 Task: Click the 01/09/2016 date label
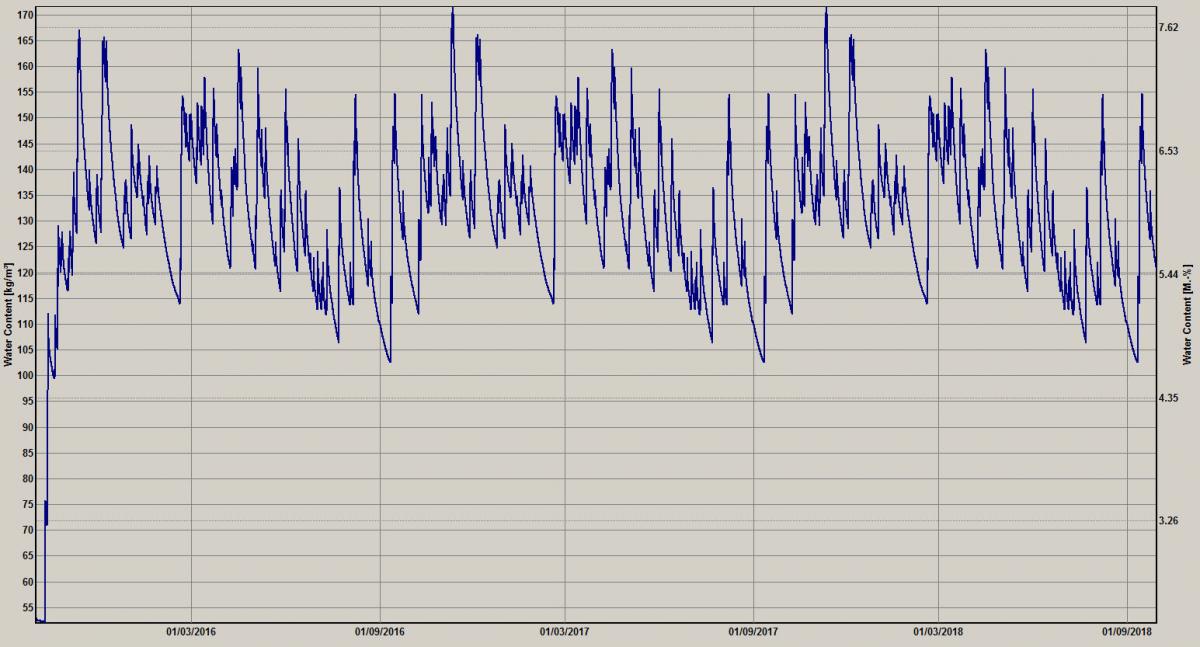click(x=379, y=631)
